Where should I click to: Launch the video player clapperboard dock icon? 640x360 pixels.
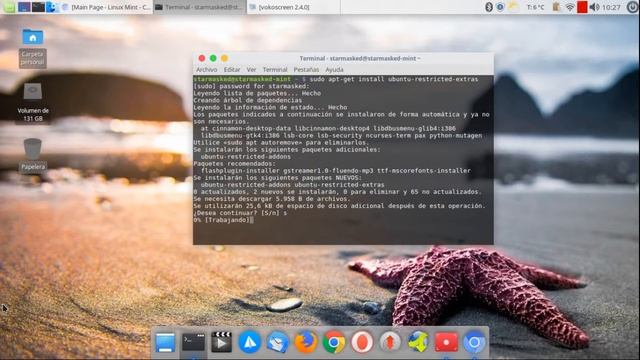tap(221, 342)
